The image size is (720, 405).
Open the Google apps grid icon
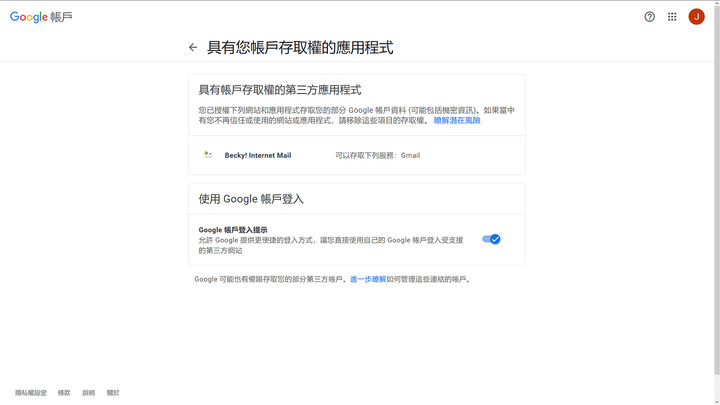click(672, 17)
